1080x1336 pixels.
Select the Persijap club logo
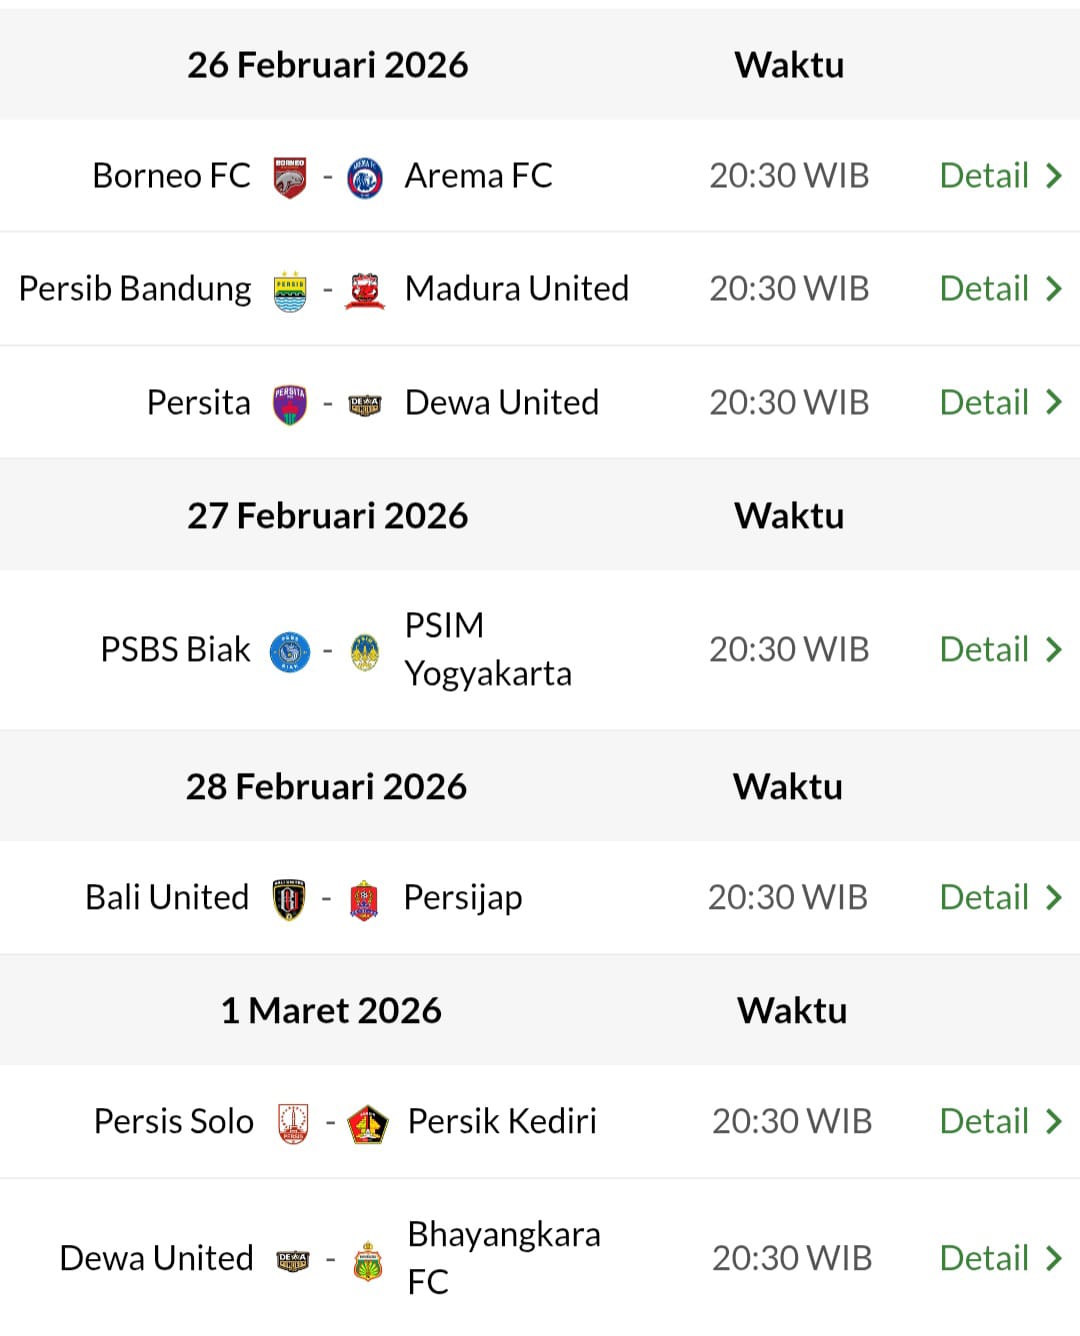pos(365,897)
